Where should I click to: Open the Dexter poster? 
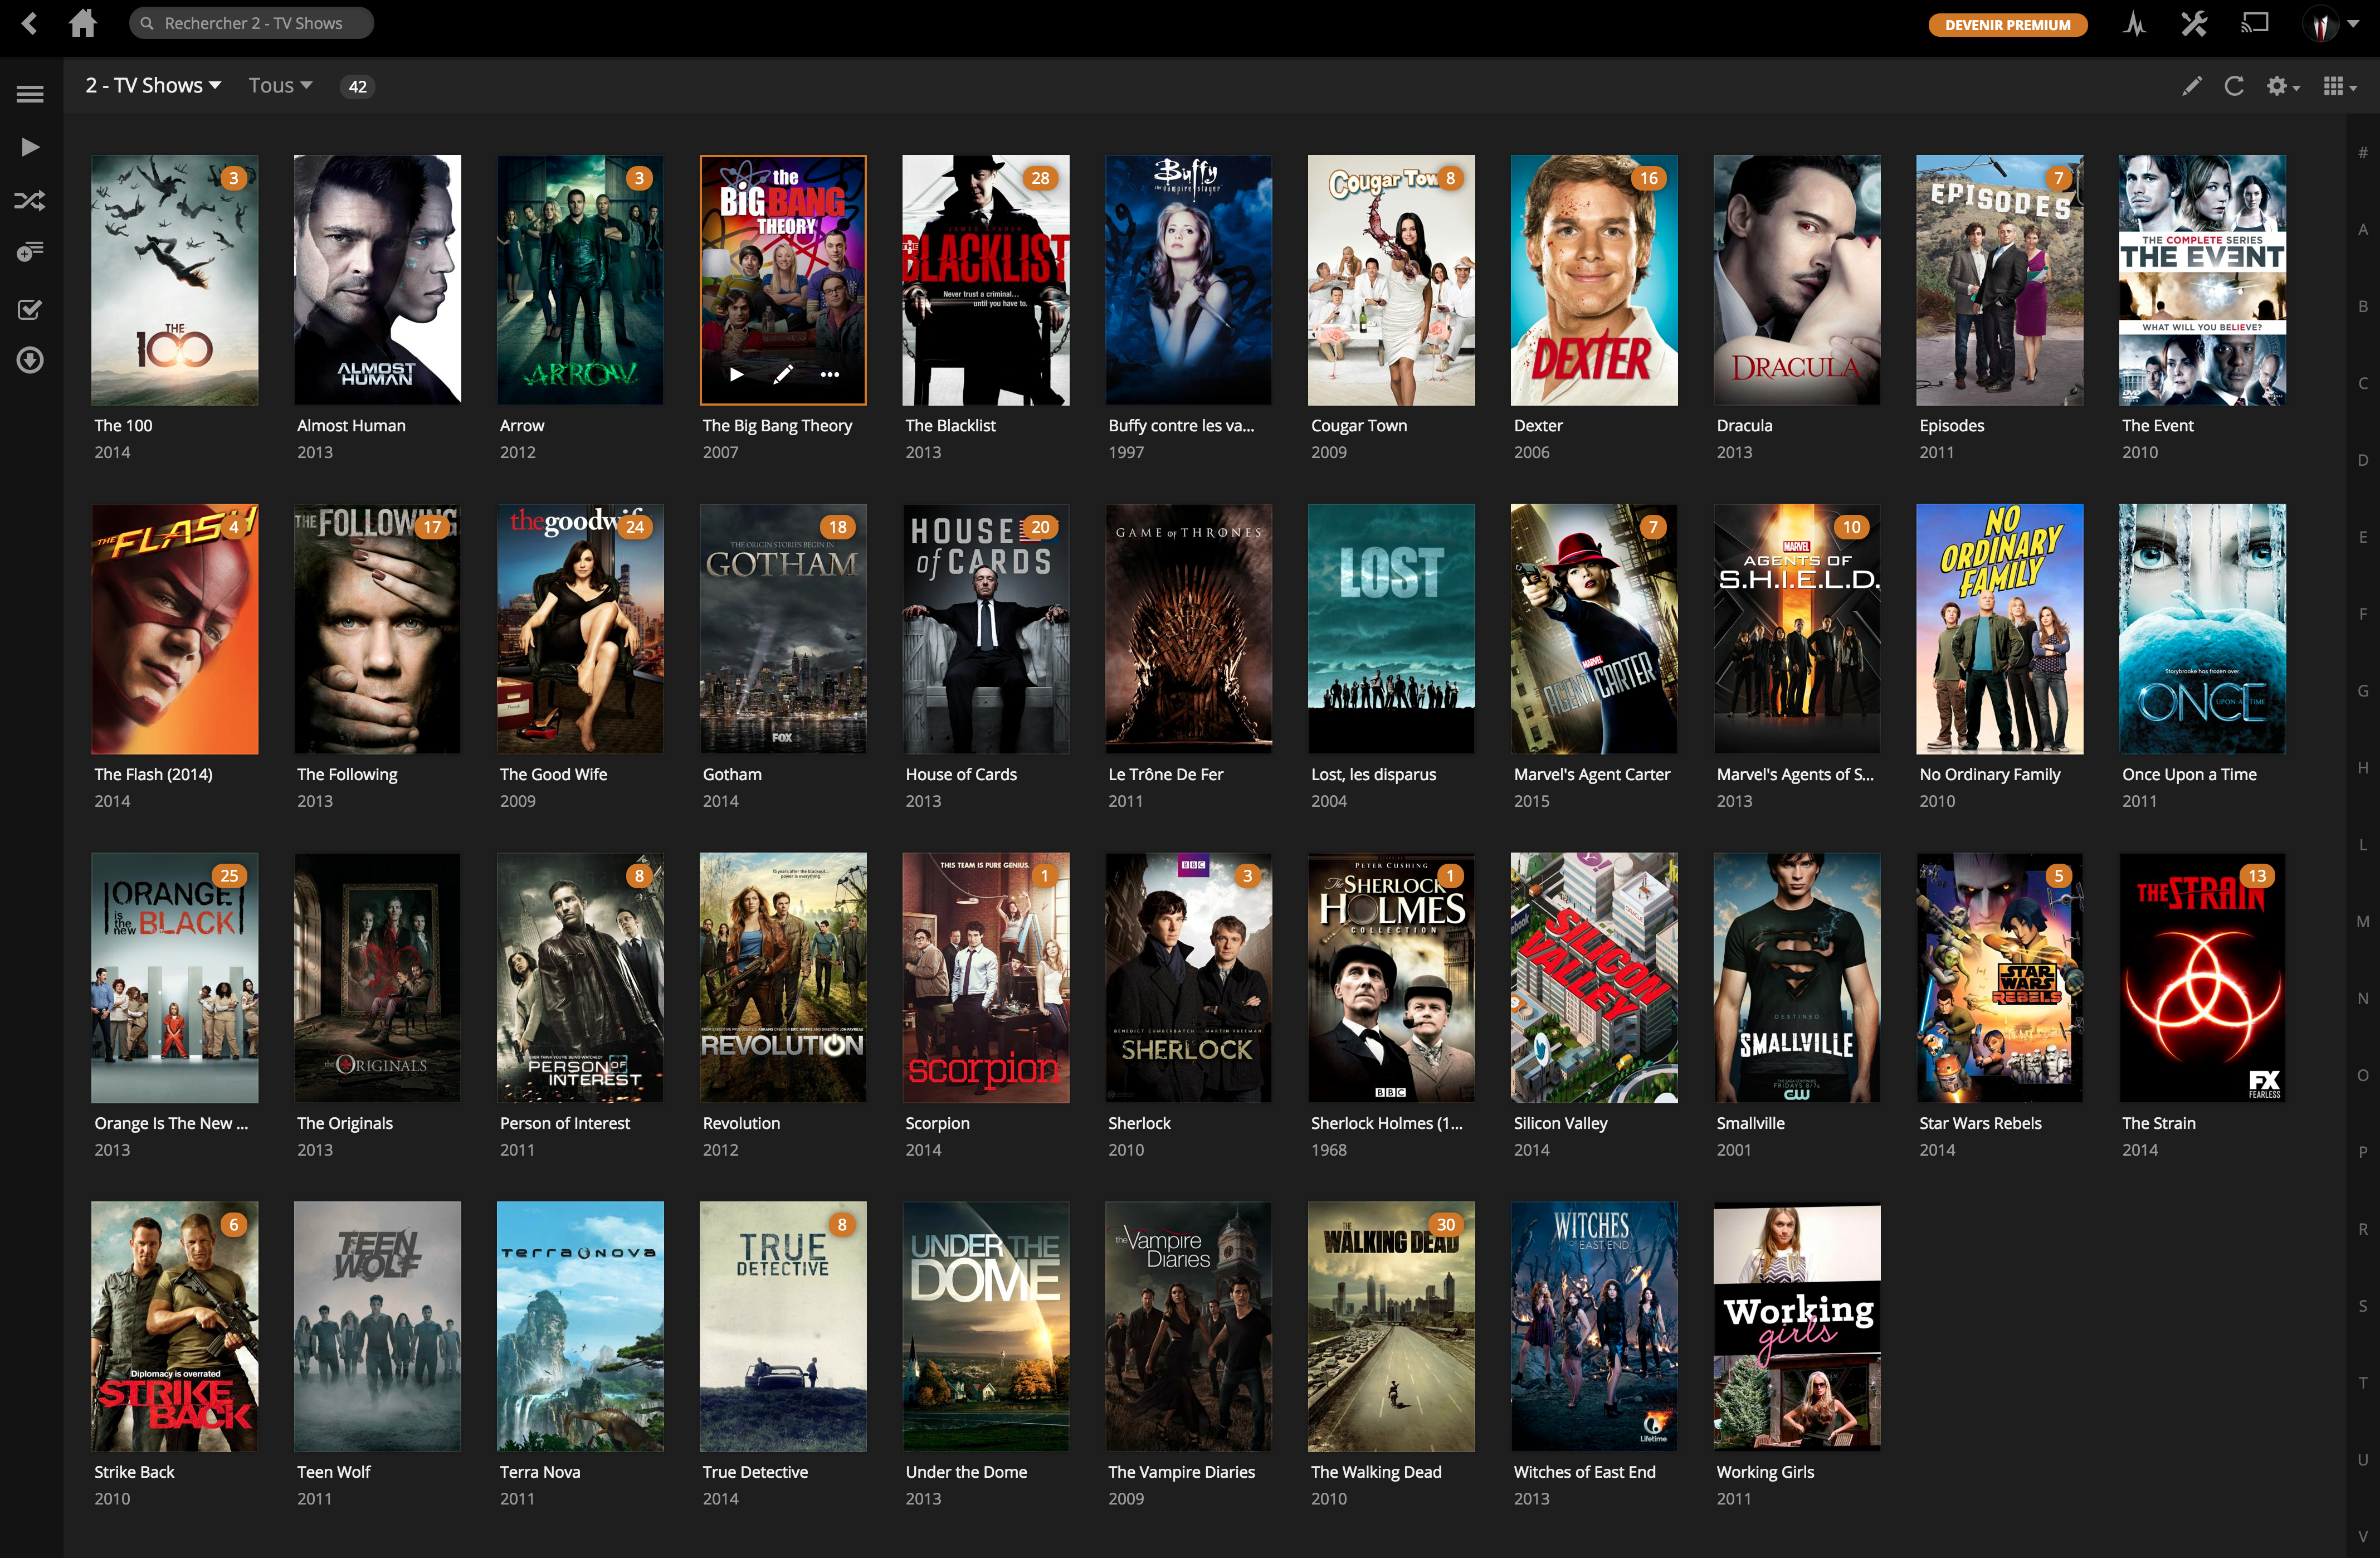1593,280
